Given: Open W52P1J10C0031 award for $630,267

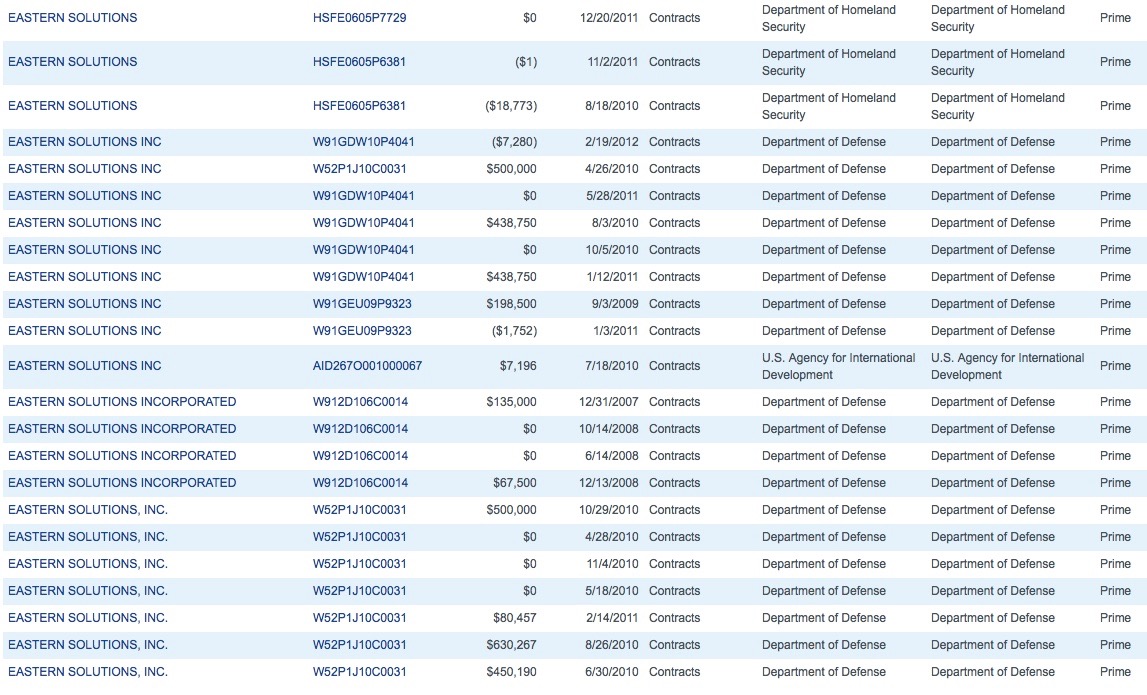Looking at the screenshot, I should tap(359, 645).
